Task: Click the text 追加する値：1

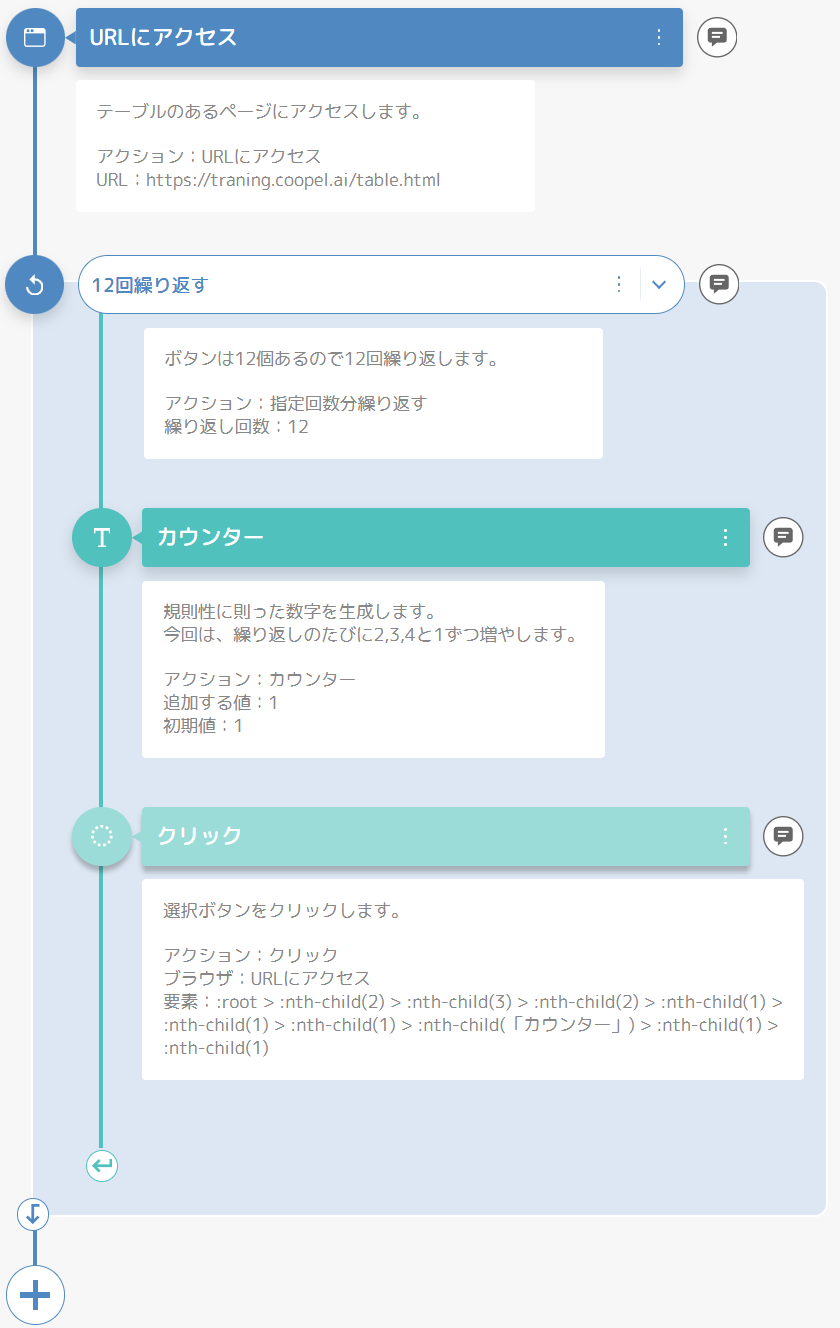Action: (221, 703)
